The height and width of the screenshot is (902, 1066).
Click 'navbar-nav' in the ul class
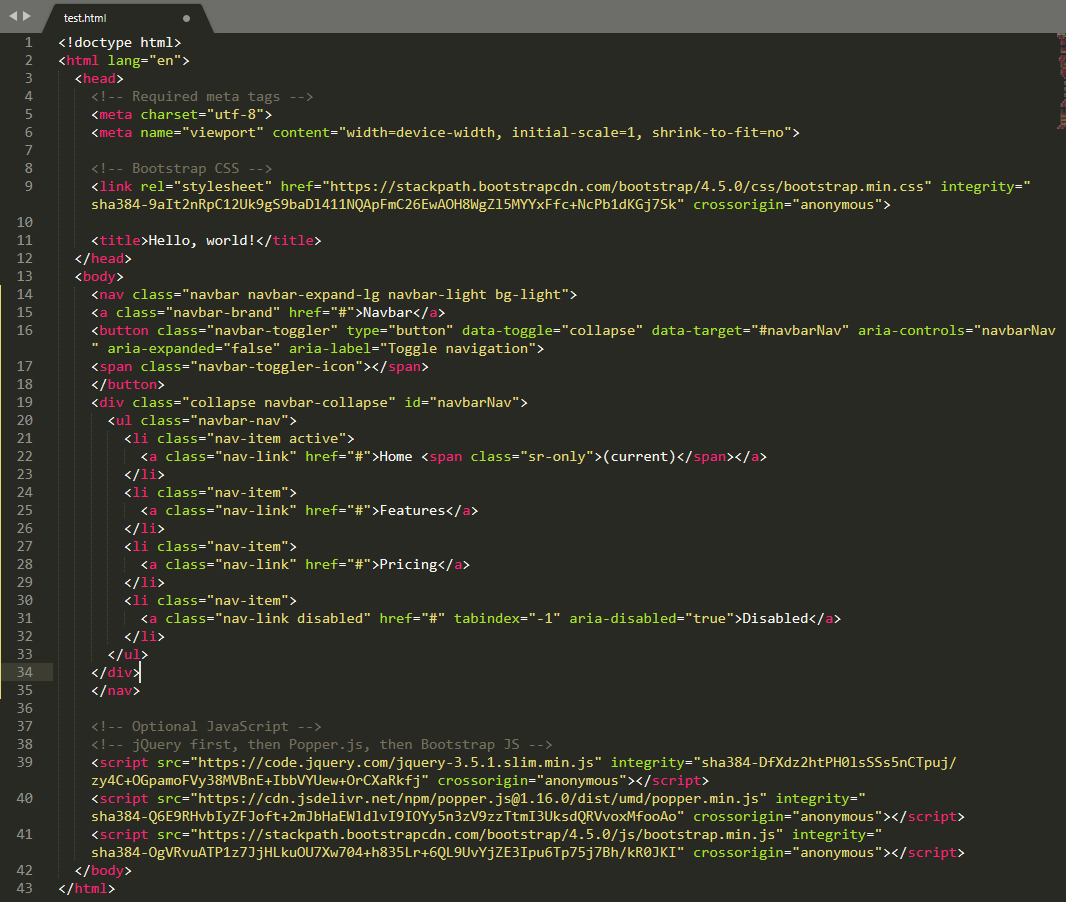[x=239, y=421]
